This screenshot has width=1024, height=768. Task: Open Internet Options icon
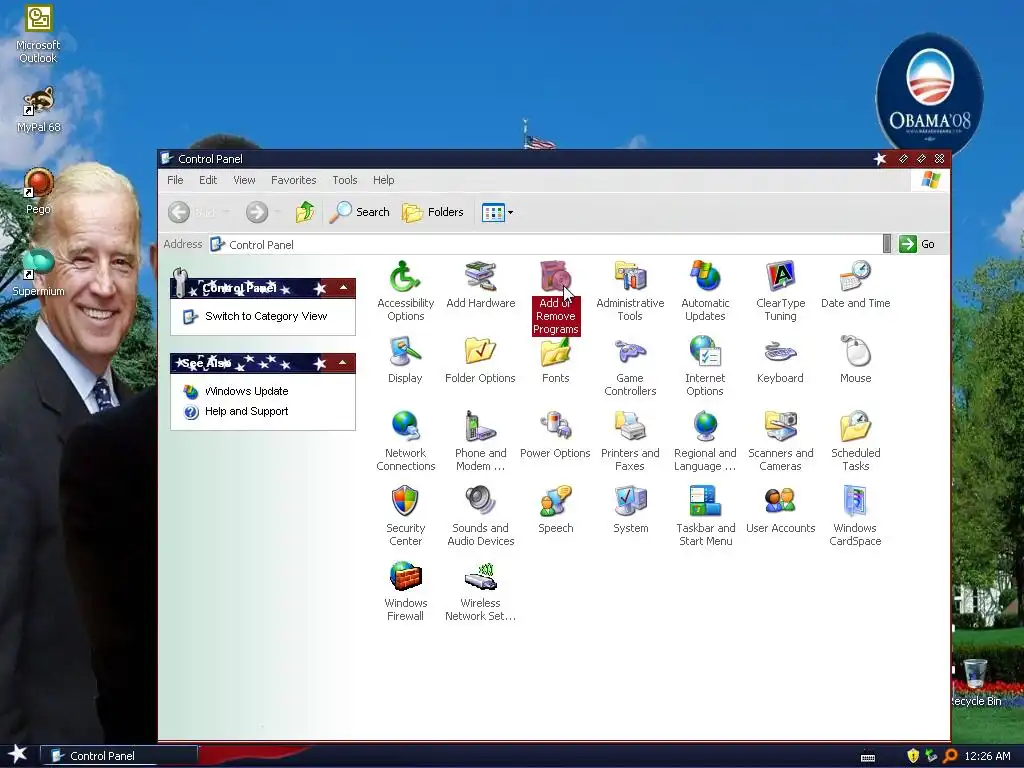coord(705,366)
